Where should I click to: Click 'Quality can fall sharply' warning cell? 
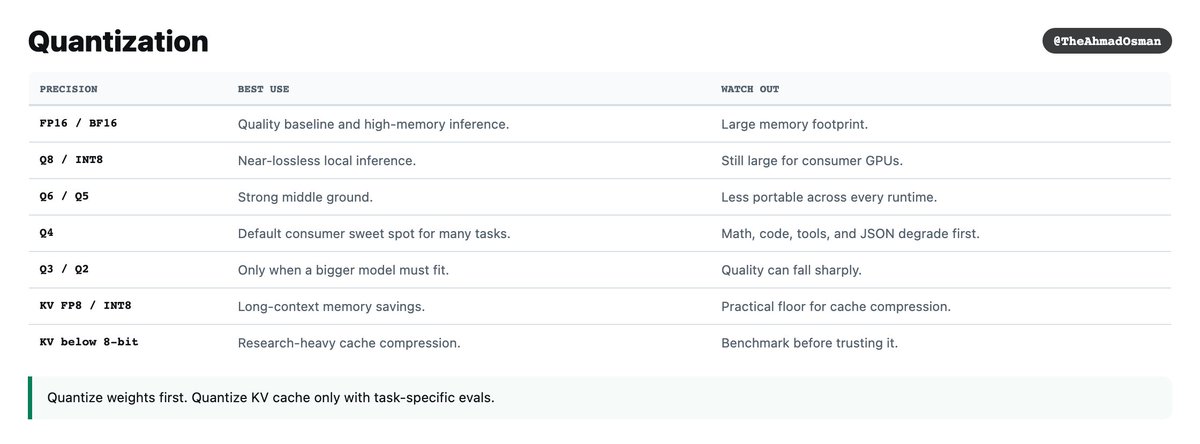click(x=791, y=270)
